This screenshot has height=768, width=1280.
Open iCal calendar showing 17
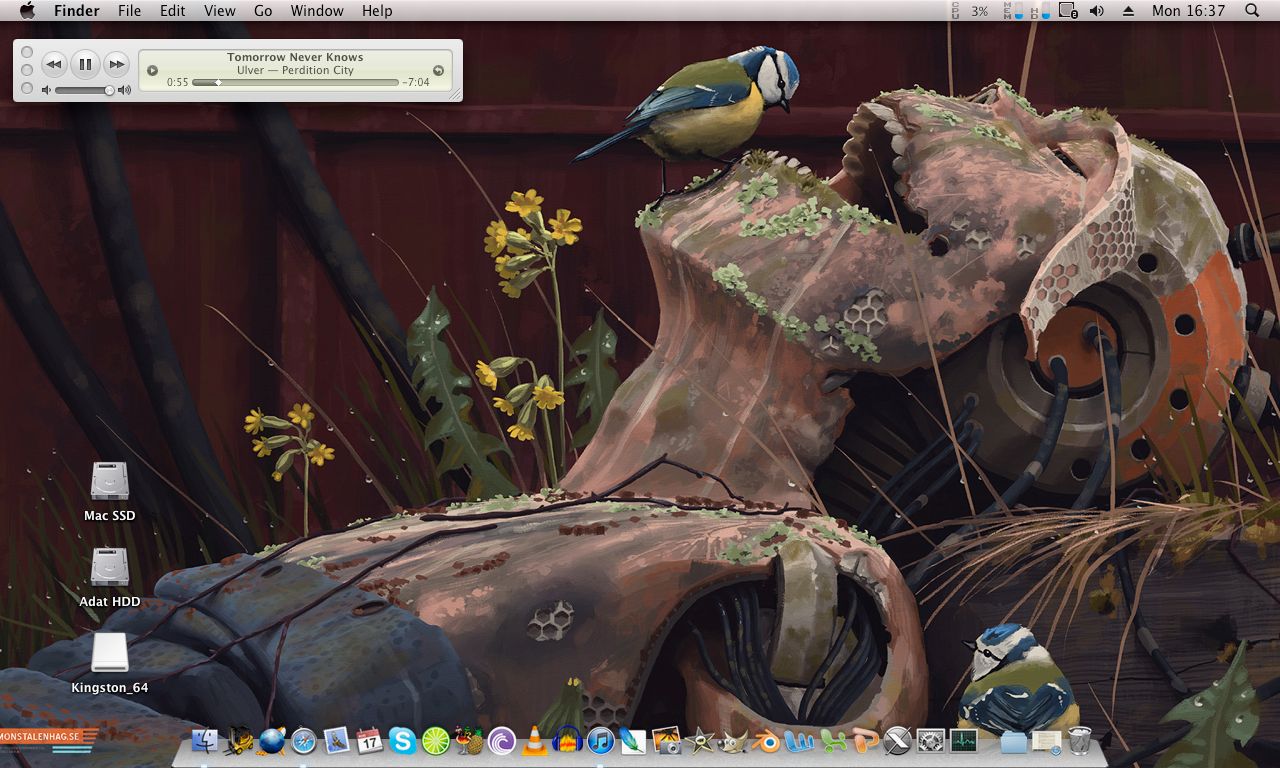click(370, 741)
